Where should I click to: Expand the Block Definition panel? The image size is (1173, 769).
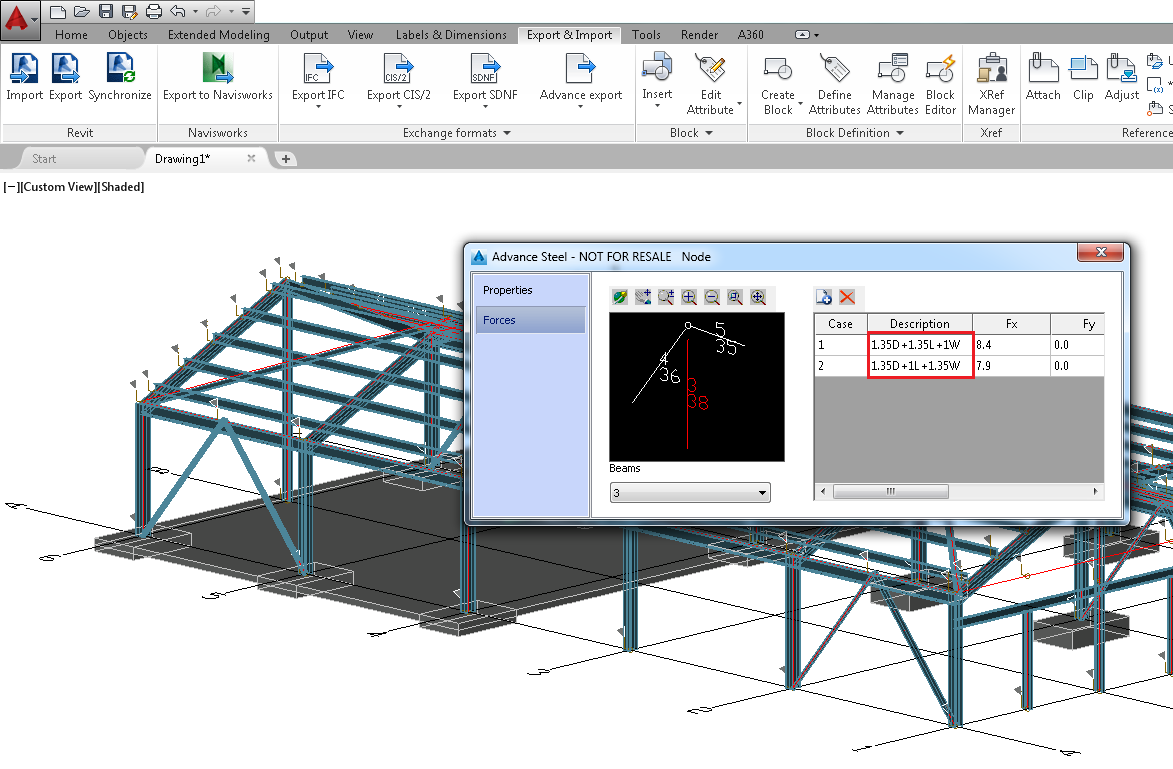pyautogui.click(x=855, y=132)
